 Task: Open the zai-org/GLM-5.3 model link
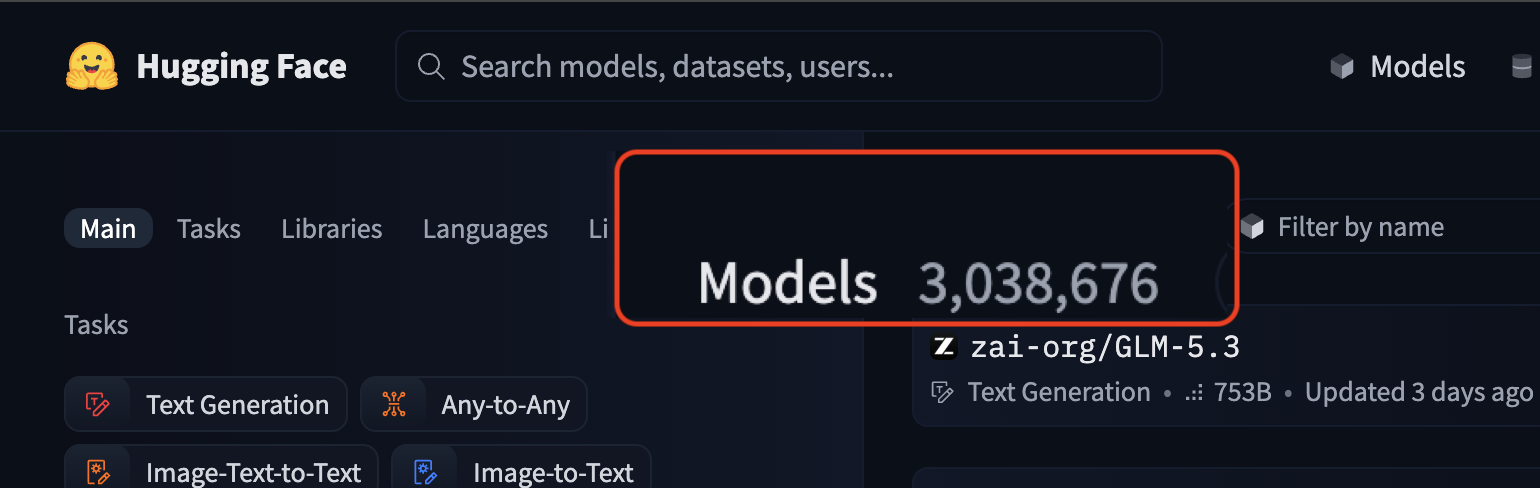point(1105,347)
